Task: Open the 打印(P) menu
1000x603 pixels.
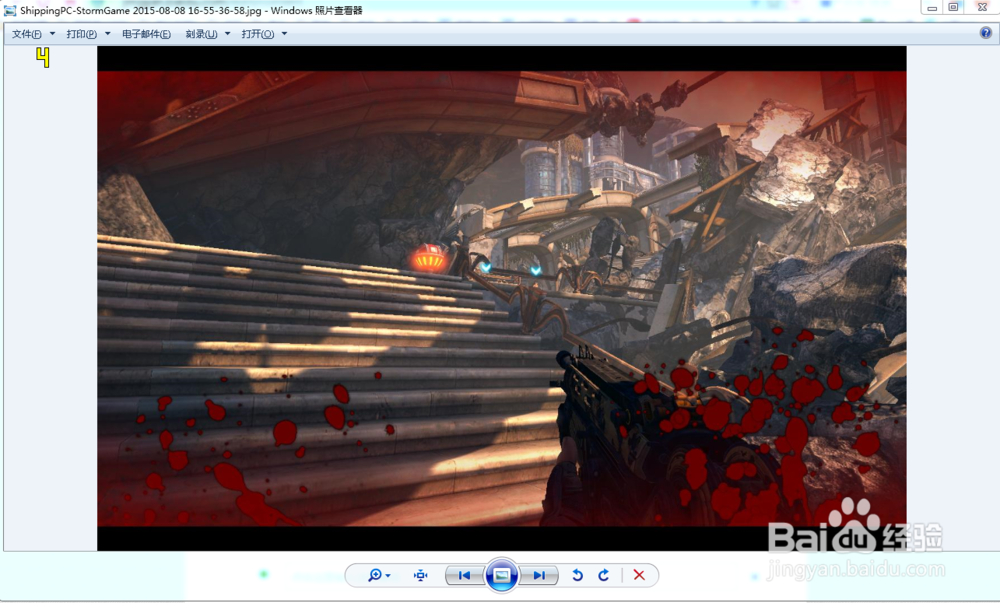Action: pyautogui.click(x=82, y=34)
